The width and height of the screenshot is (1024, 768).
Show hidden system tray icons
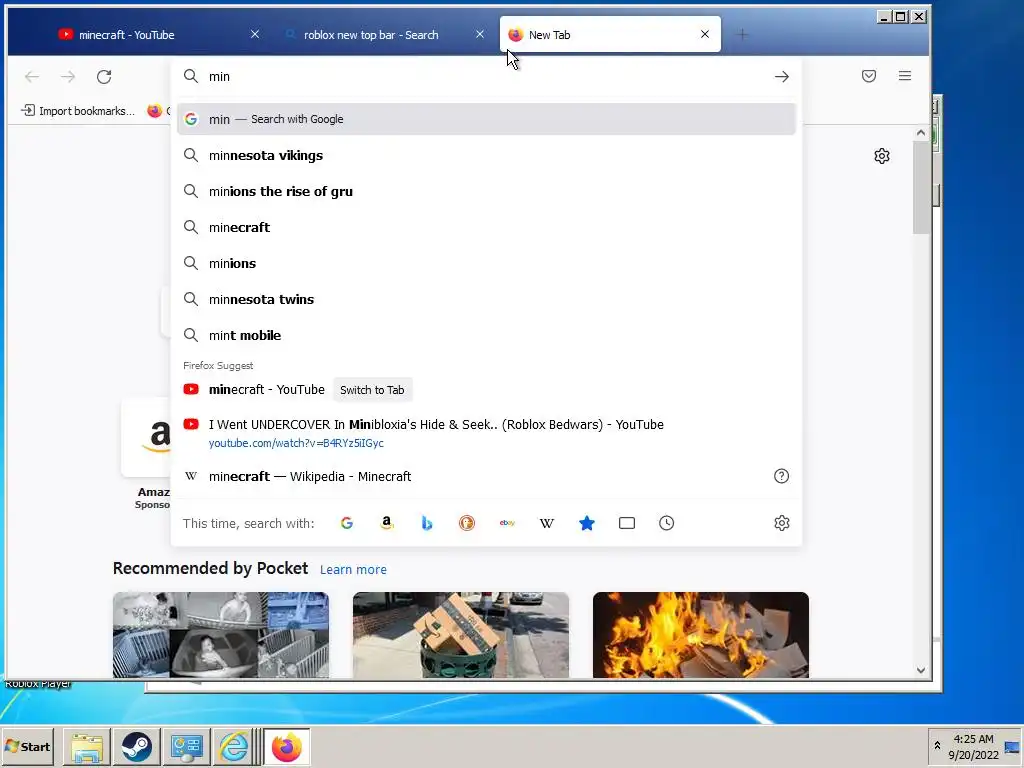pos(937,746)
